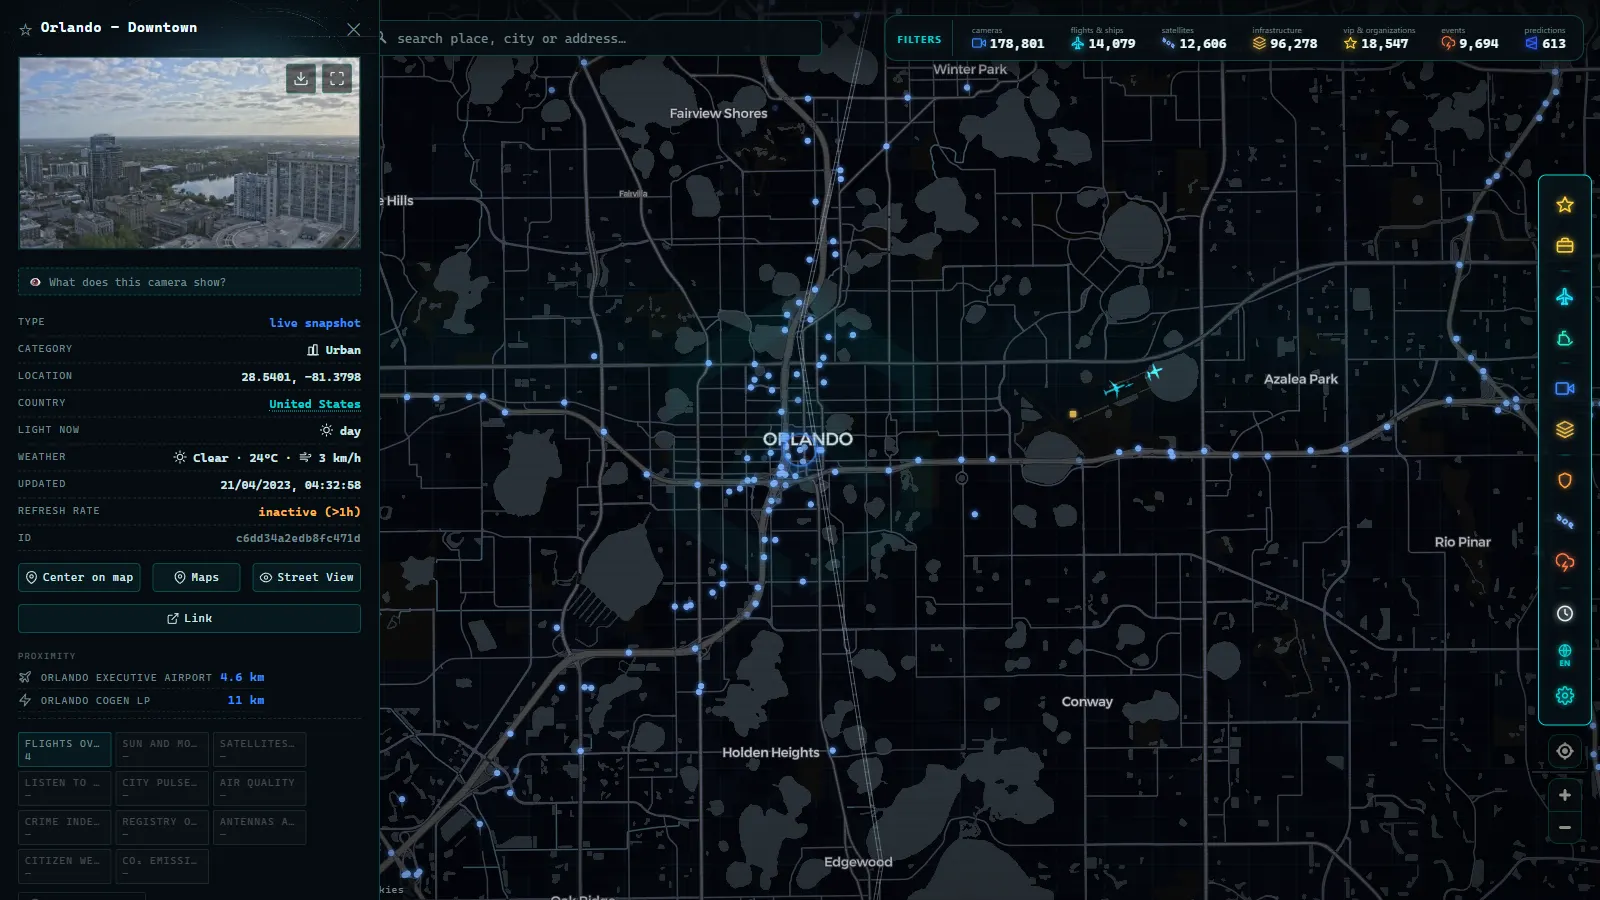The width and height of the screenshot is (1600, 900).
Task: Click the downtown camera preview thumbnail
Action: (x=189, y=153)
